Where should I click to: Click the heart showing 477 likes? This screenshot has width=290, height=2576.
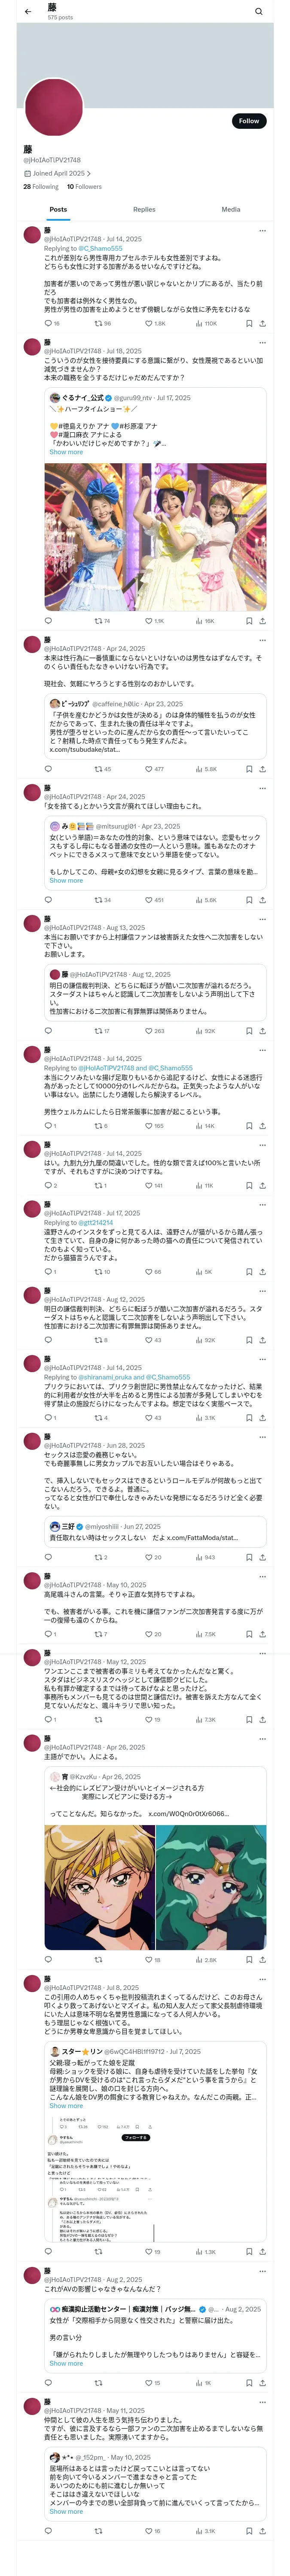148,769
